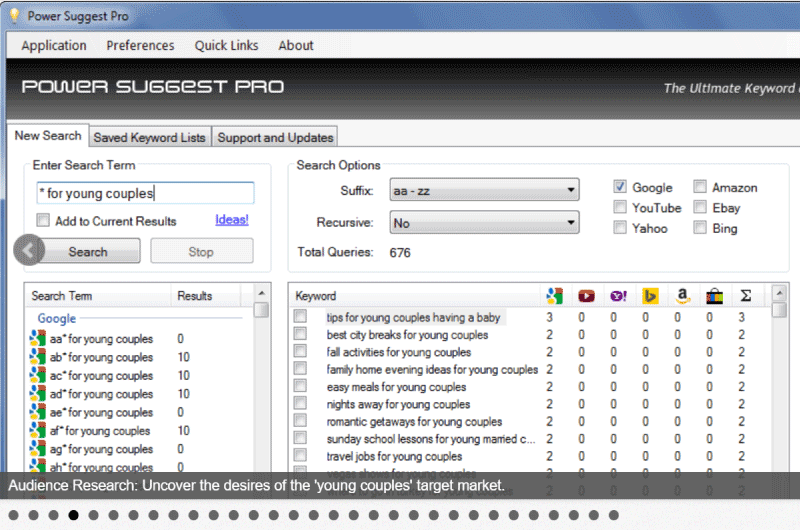
Task: Select 'sunday school lessons for young married' keyword
Action: click(431, 439)
